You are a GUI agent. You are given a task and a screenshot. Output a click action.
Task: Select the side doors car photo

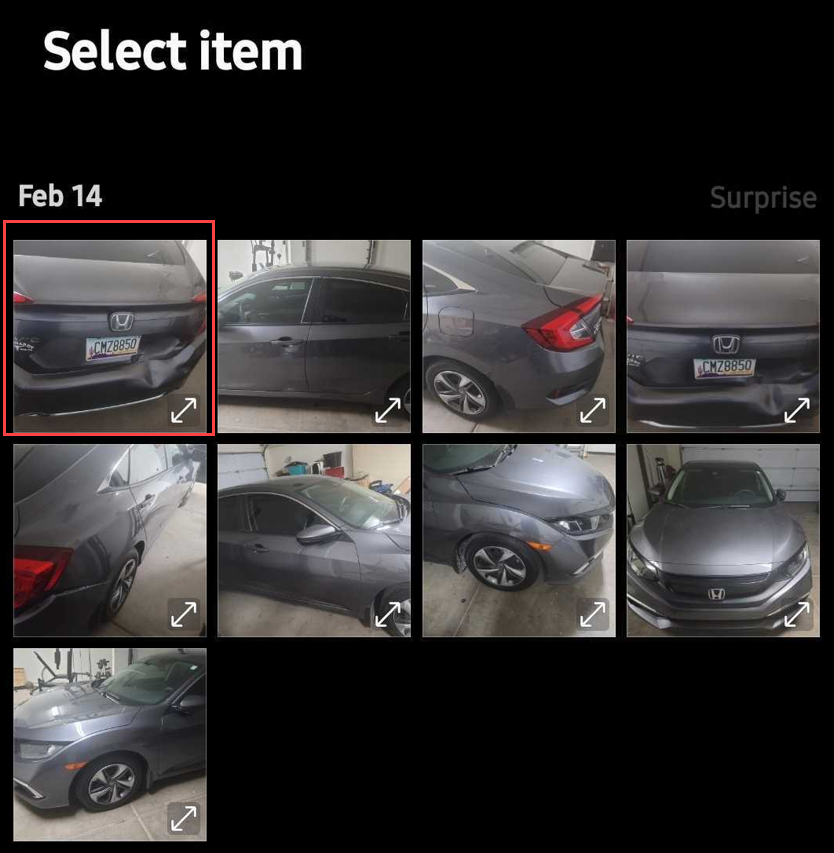(x=314, y=336)
